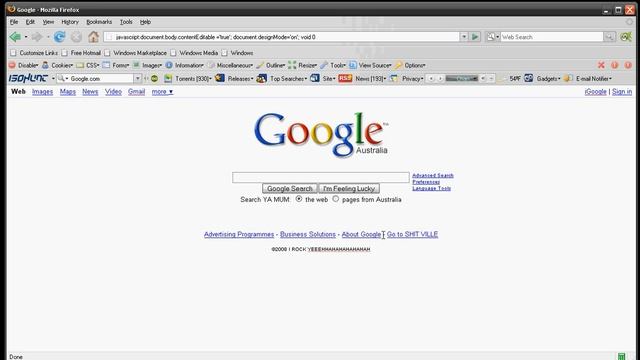Click the E-mail Notifier icon

click(x=568, y=78)
